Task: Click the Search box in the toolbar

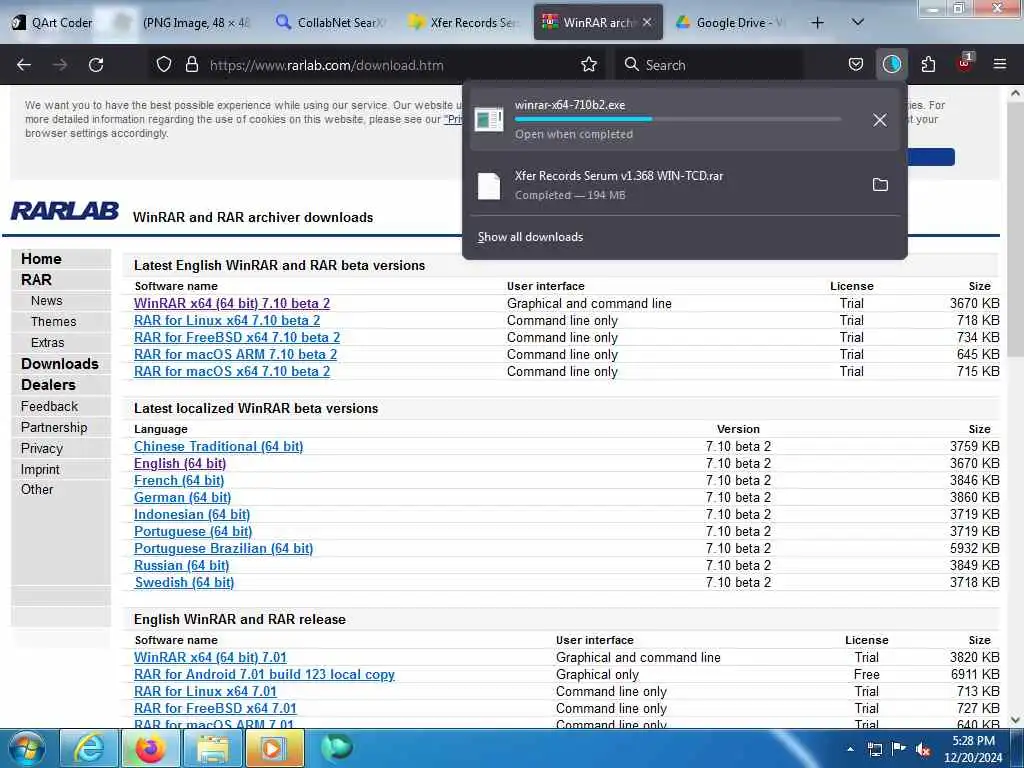Action: [709, 65]
